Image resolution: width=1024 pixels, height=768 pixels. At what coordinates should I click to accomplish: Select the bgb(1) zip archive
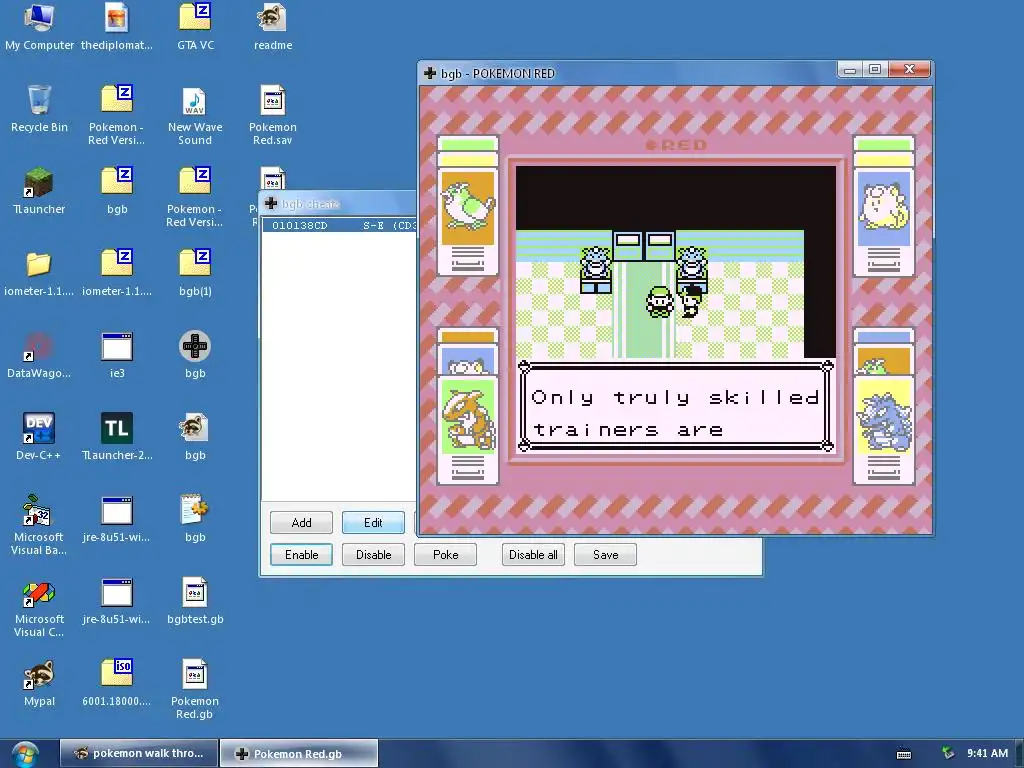[x=195, y=273]
